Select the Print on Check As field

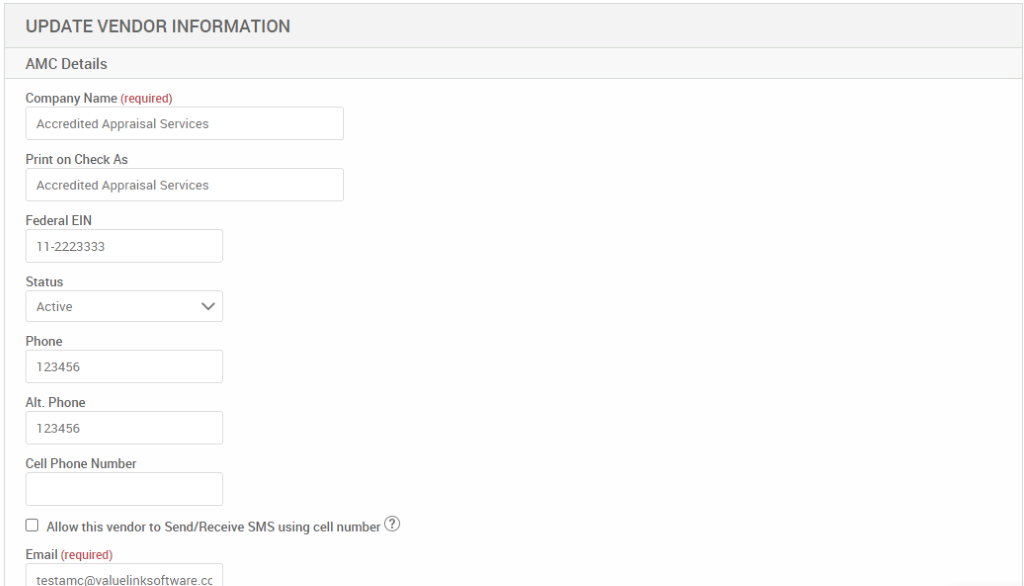[x=184, y=184]
